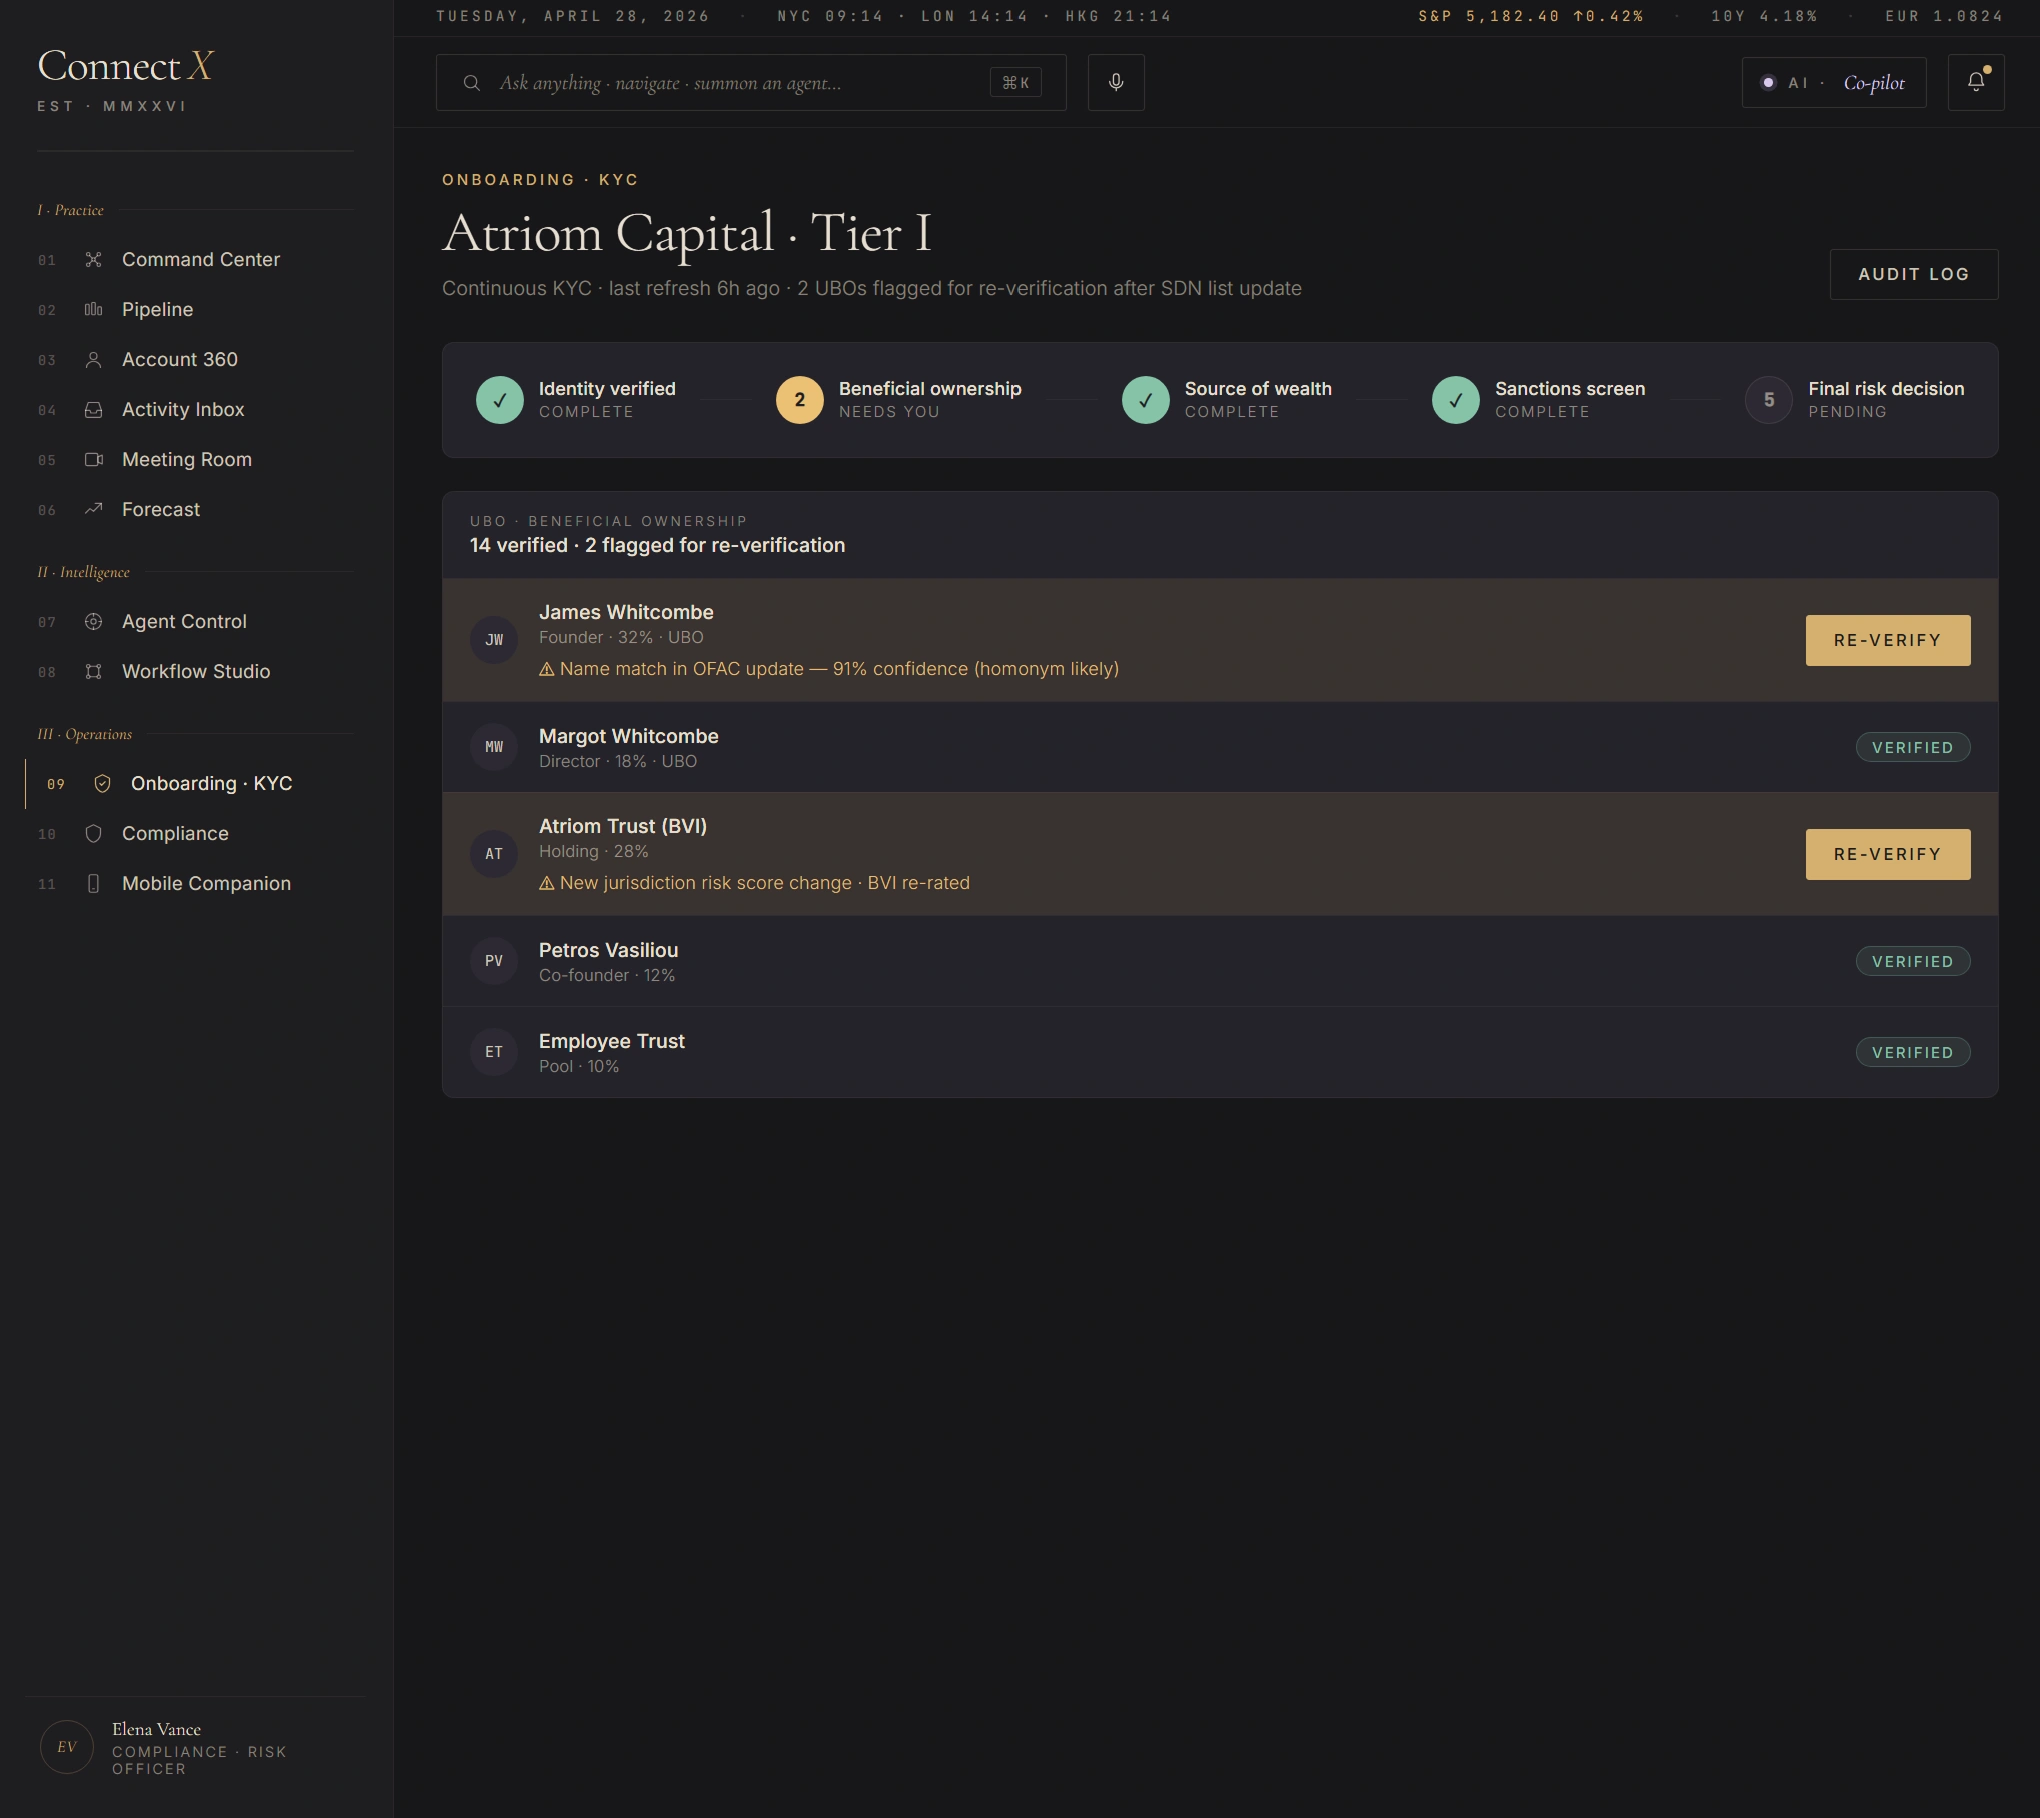Click the microphone icon for voice search

(x=1115, y=82)
